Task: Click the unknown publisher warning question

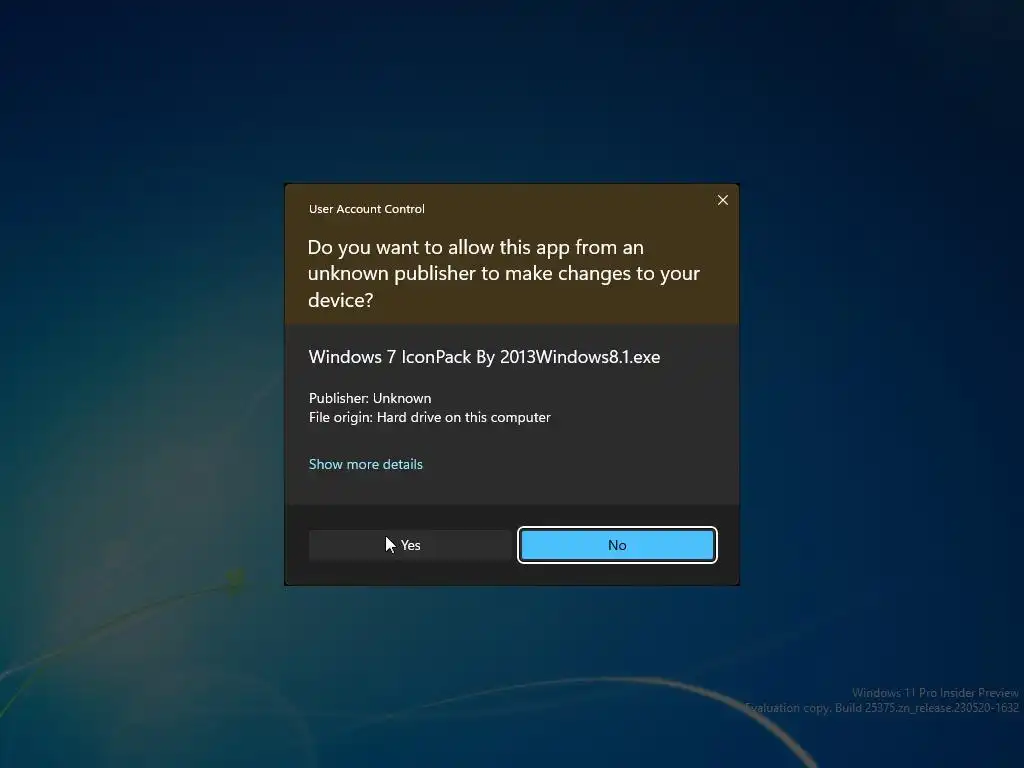Action: (x=504, y=274)
